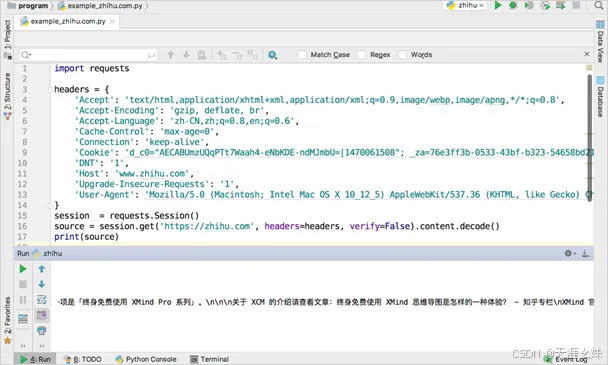The height and width of the screenshot is (365, 608).
Task: Close the example_zhihu.com.py tab
Action: click(x=112, y=21)
